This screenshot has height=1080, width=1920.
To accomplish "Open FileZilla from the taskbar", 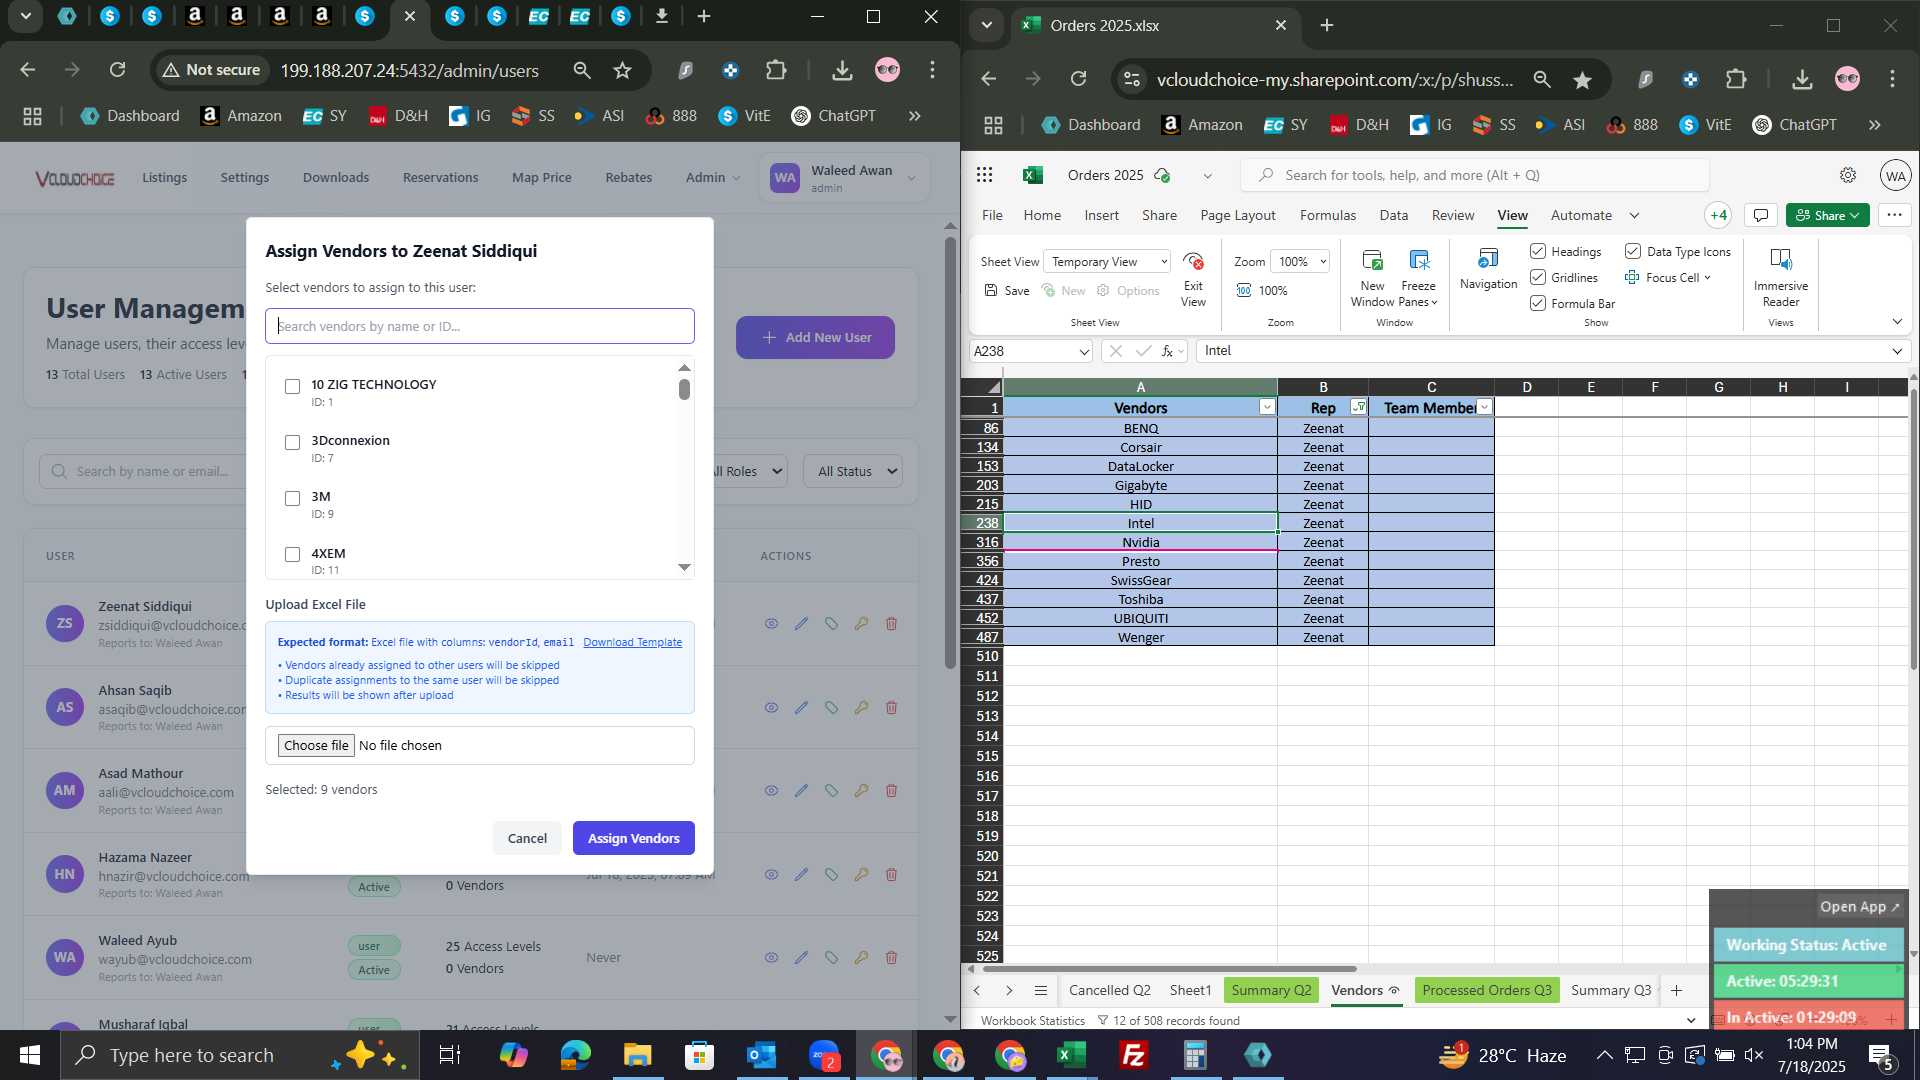I will (1134, 1055).
